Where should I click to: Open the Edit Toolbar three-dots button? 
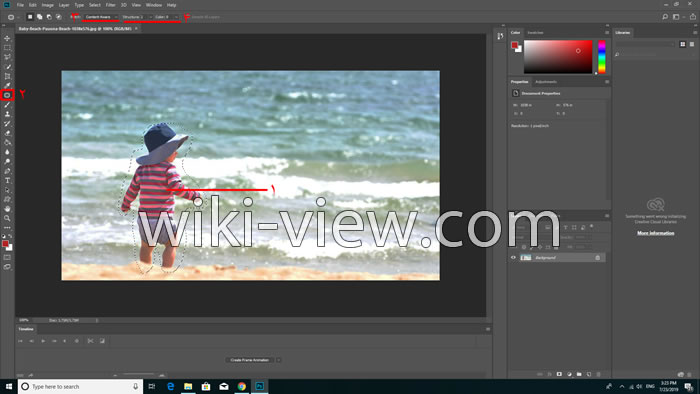pyautogui.click(x=7, y=228)
